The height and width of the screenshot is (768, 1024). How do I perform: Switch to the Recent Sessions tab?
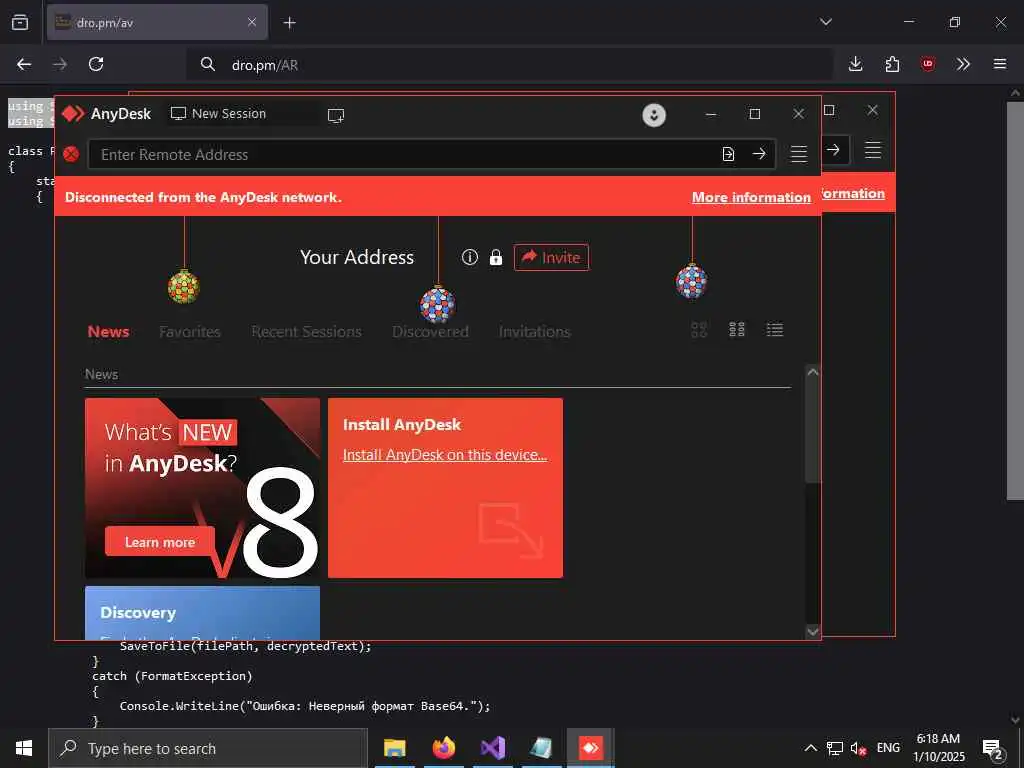tap(306, 332)
